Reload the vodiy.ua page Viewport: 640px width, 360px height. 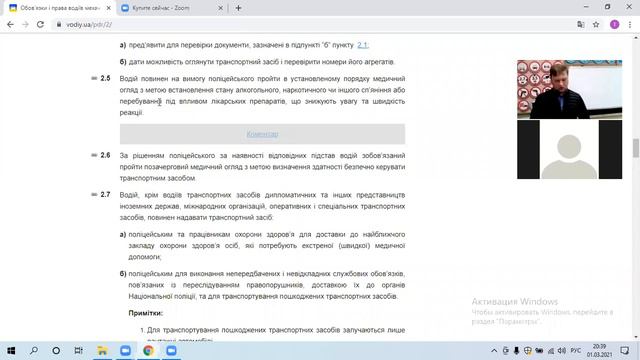[x=40, y=24]
